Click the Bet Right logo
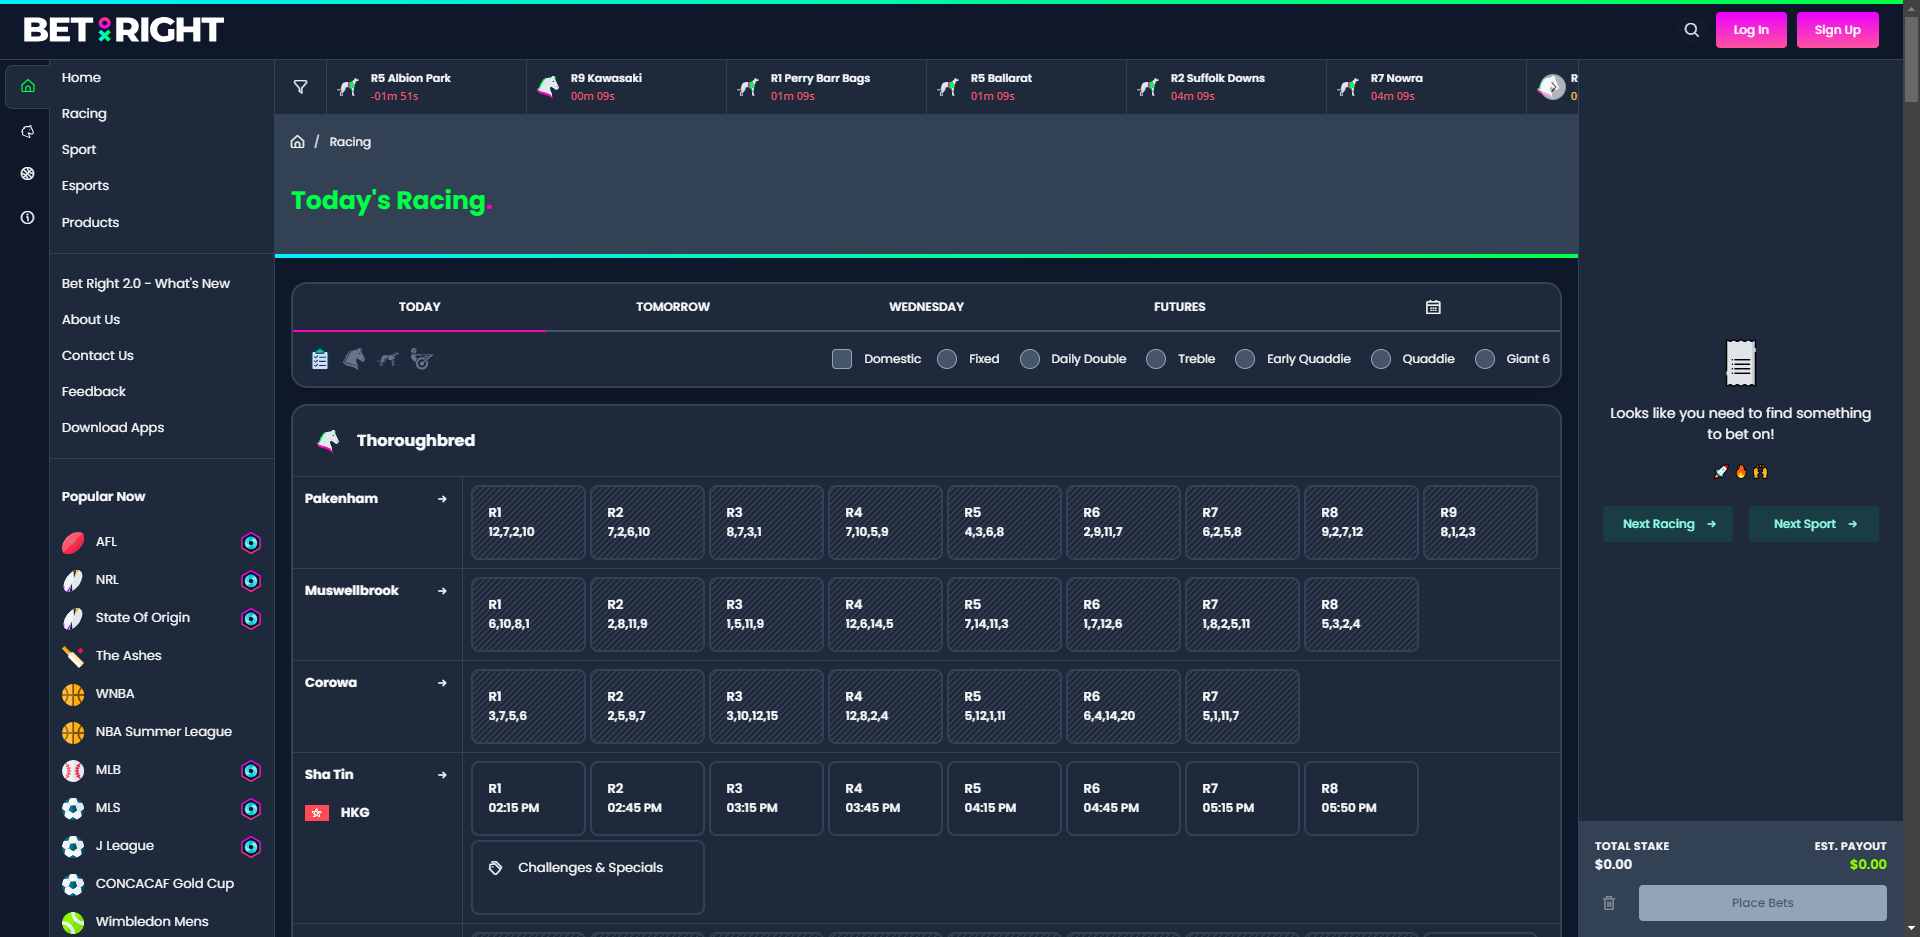1920x937 pixels. click(x=123, y=30)
